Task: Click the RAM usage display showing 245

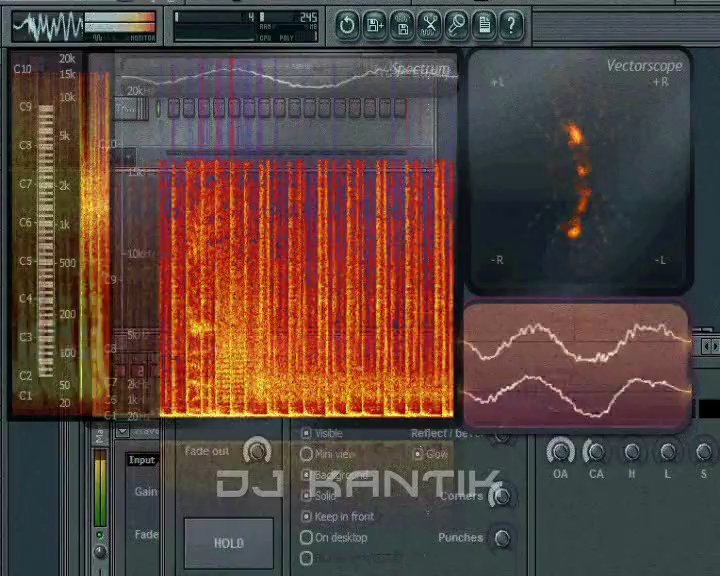Action: (x=288, y=19)
